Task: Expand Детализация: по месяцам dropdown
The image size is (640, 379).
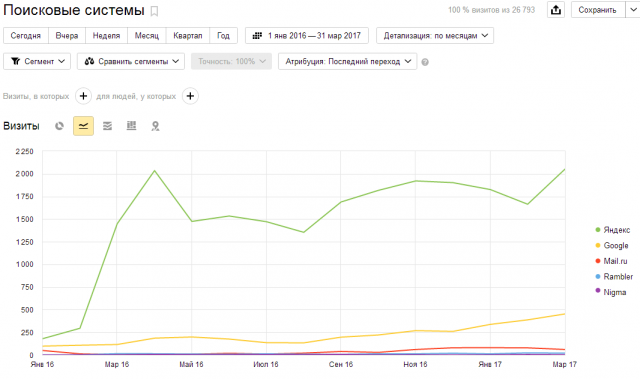Action: [x=435, y=35]
